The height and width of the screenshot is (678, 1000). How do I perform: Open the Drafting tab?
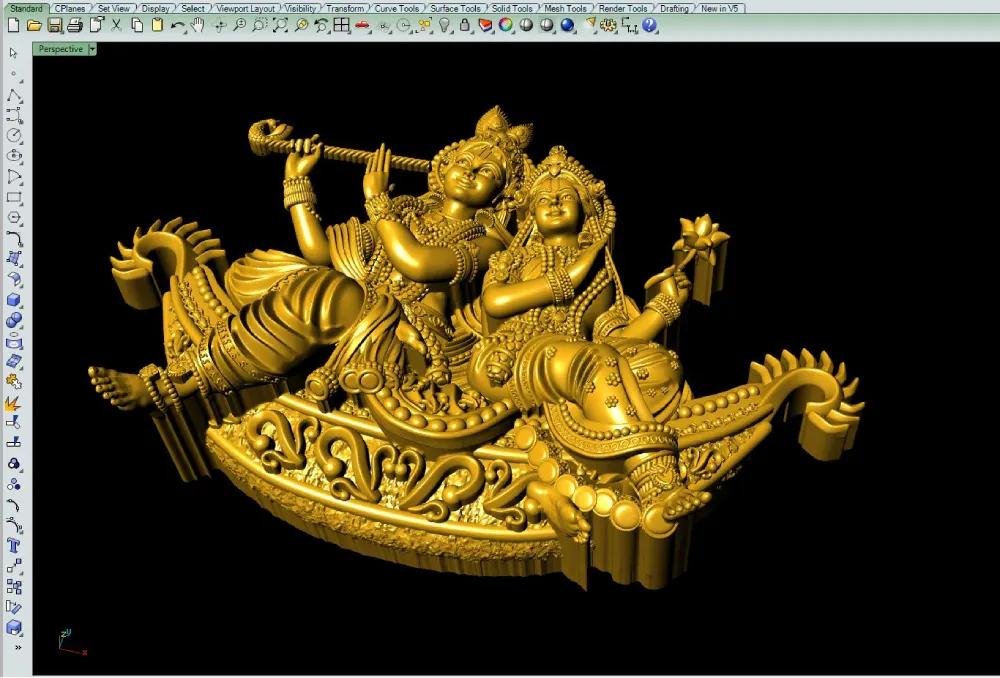tap(674, 8)
